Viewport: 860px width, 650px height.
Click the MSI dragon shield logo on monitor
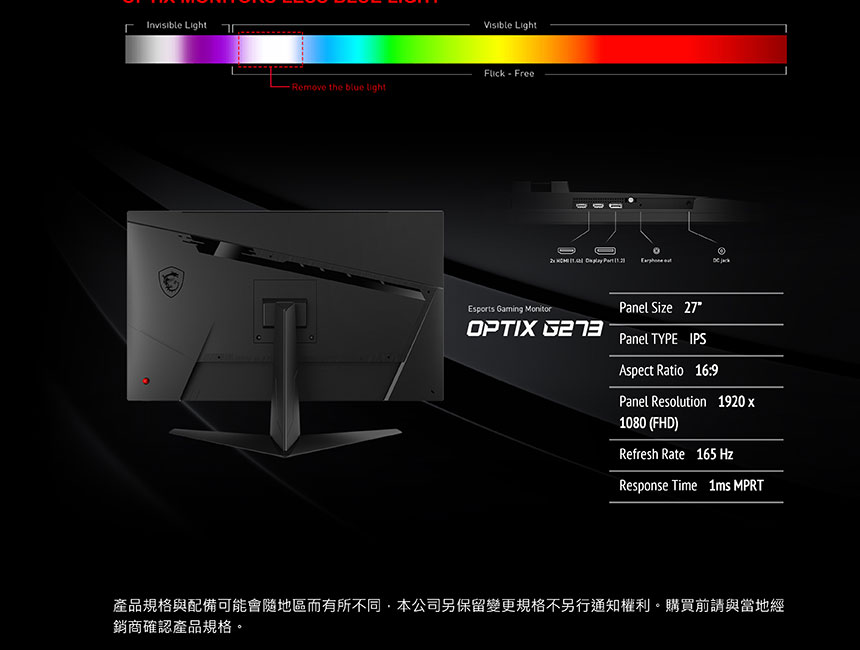(x=171, y=282)
